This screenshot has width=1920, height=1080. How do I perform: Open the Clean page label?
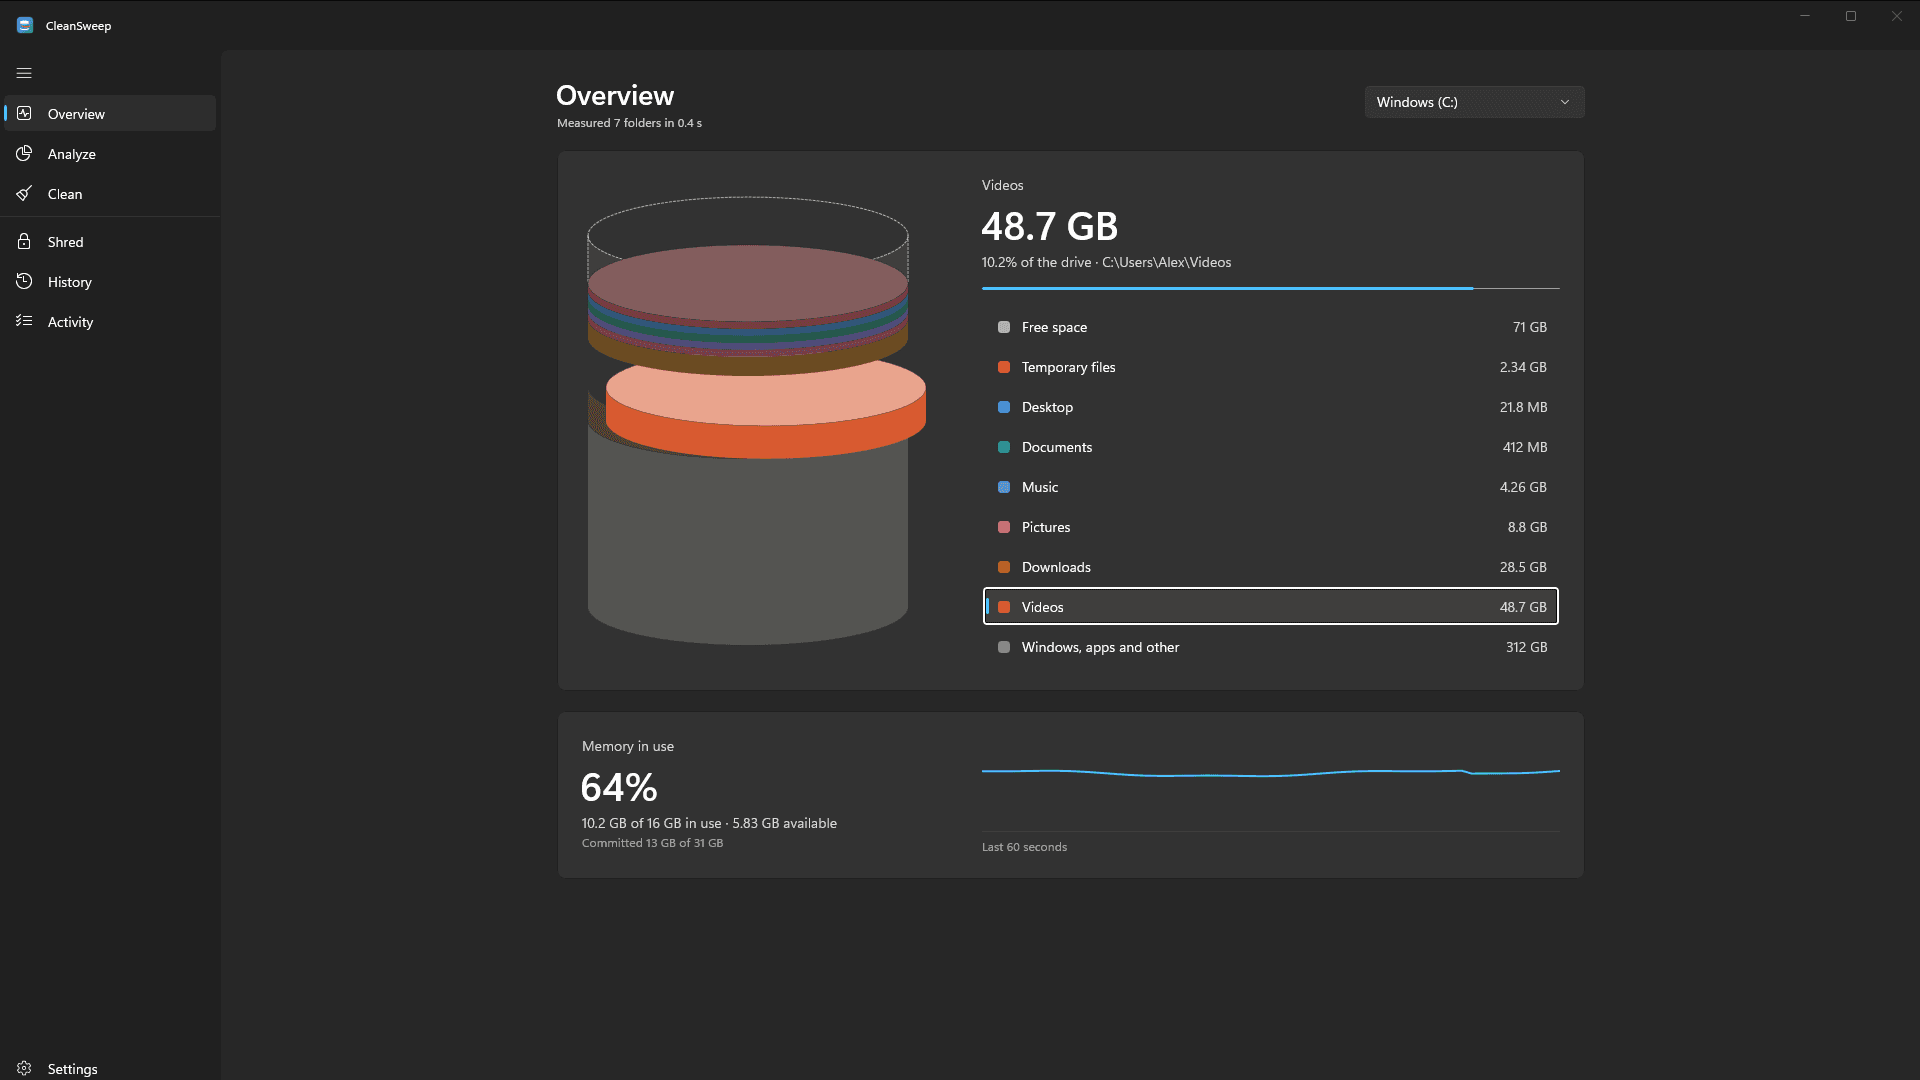(65, 194)
